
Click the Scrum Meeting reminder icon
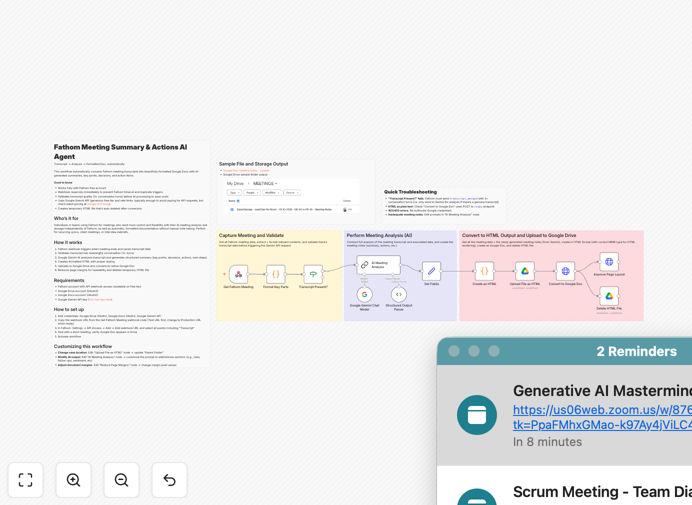(477, 497)
